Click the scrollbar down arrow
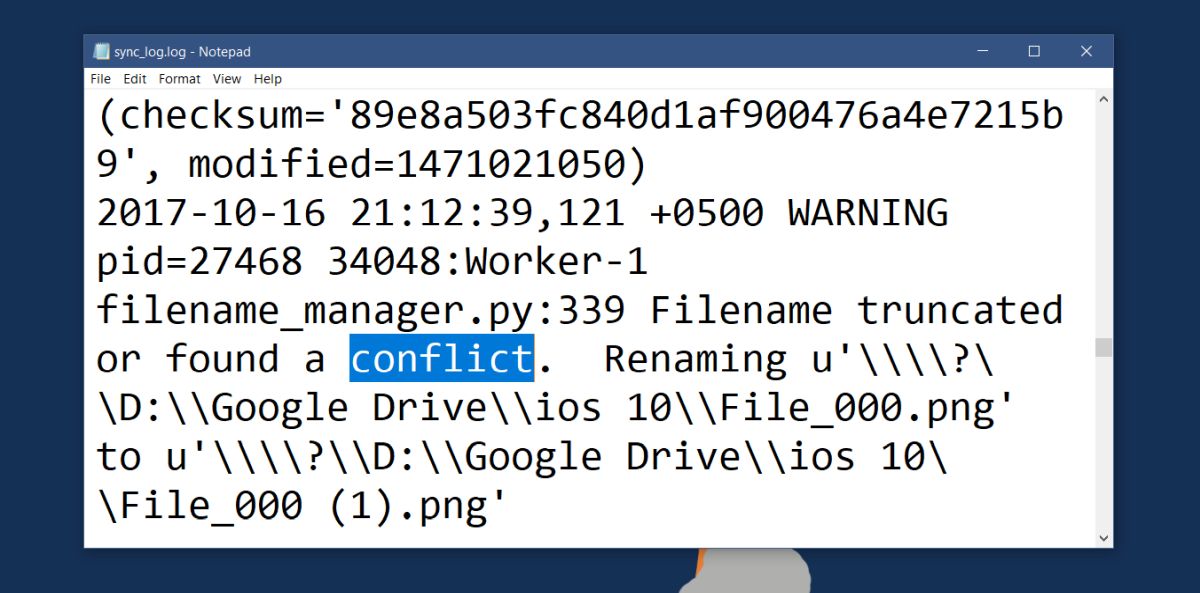 pyautogui.click(x=1104, y=538)
